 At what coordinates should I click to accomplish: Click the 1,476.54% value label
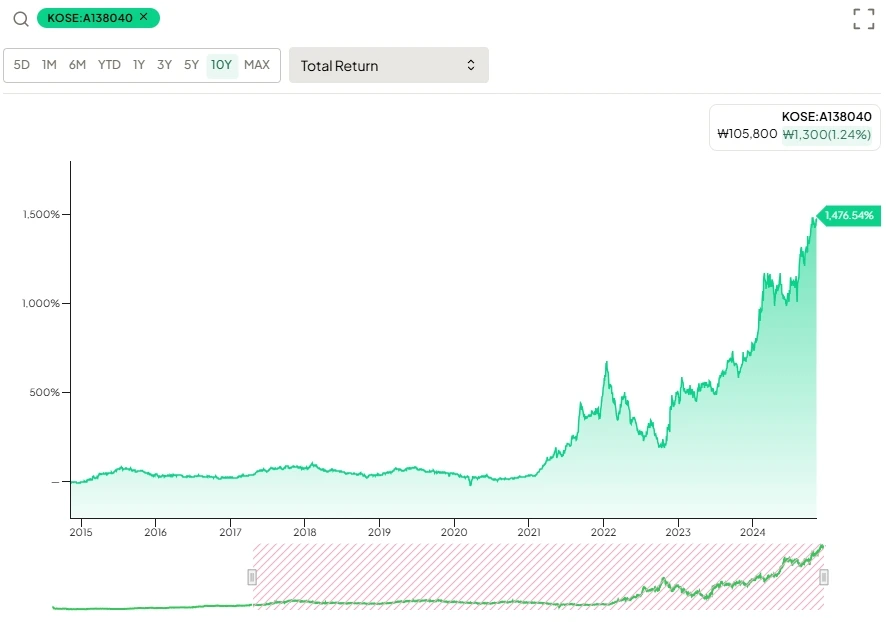pyautogui.click(x=849, y=215)
